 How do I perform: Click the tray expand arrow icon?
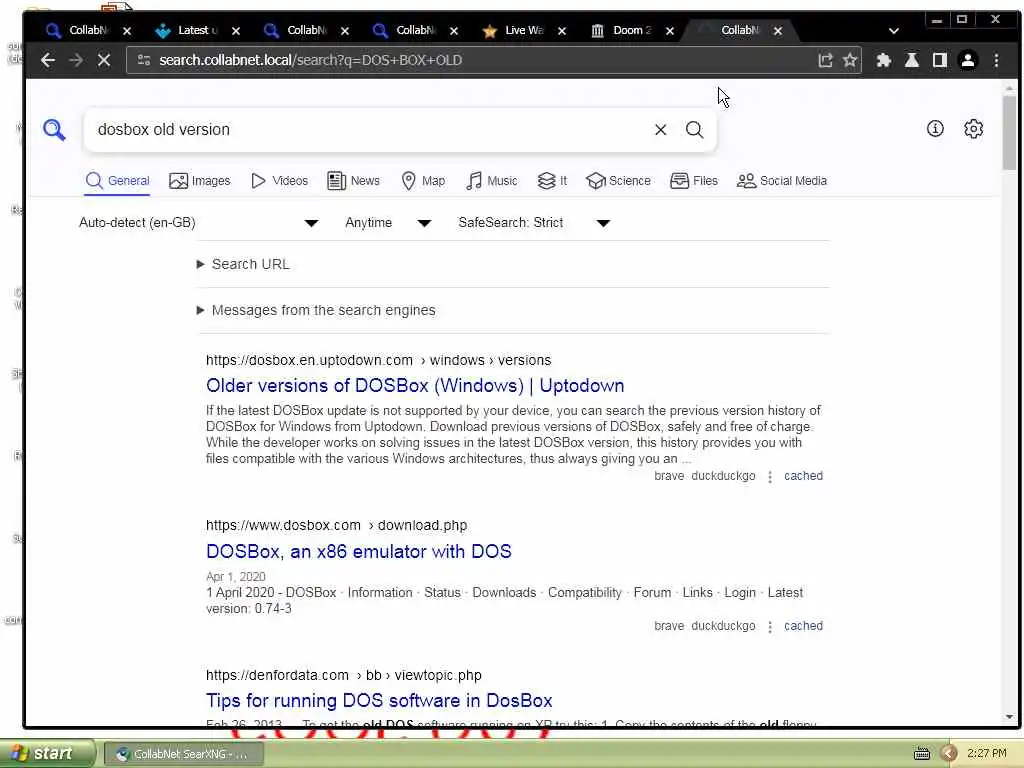949,754
